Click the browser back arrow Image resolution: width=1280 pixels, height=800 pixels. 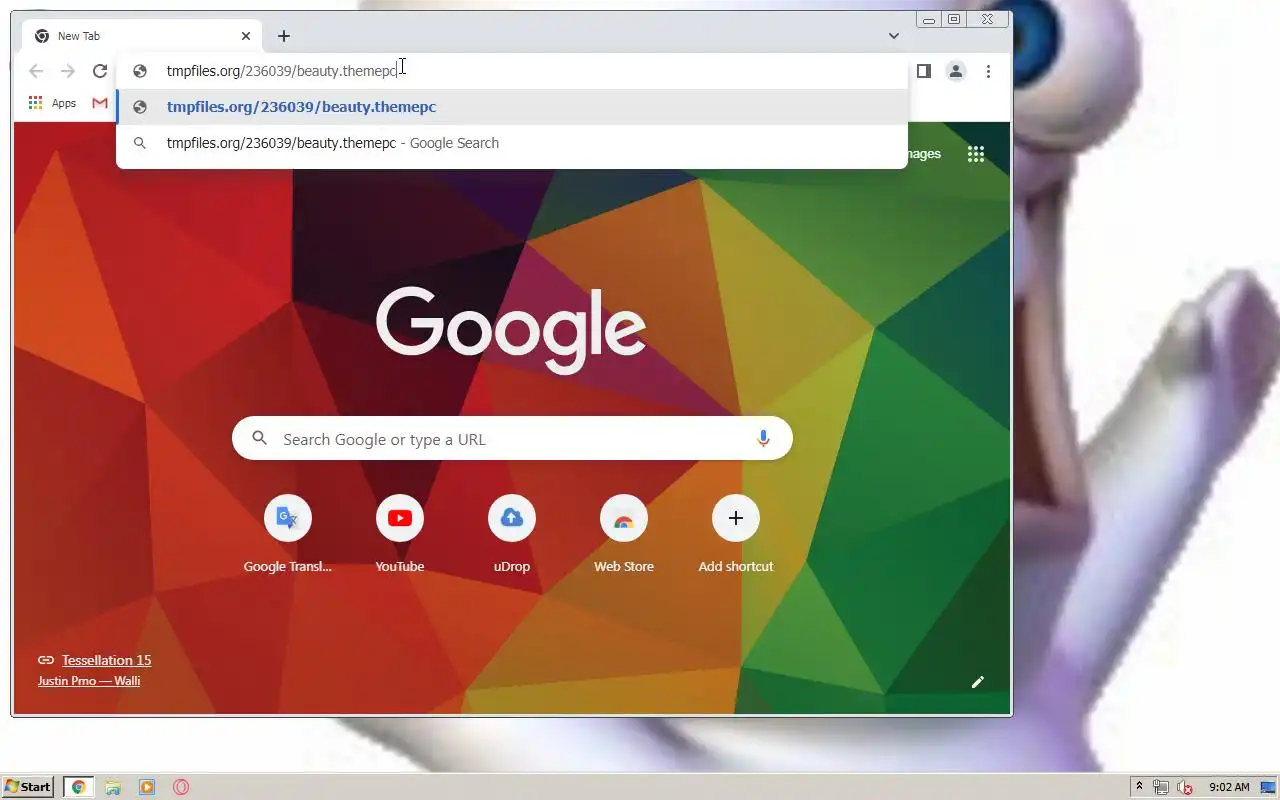pyautogui.click(x=36, y=71)
